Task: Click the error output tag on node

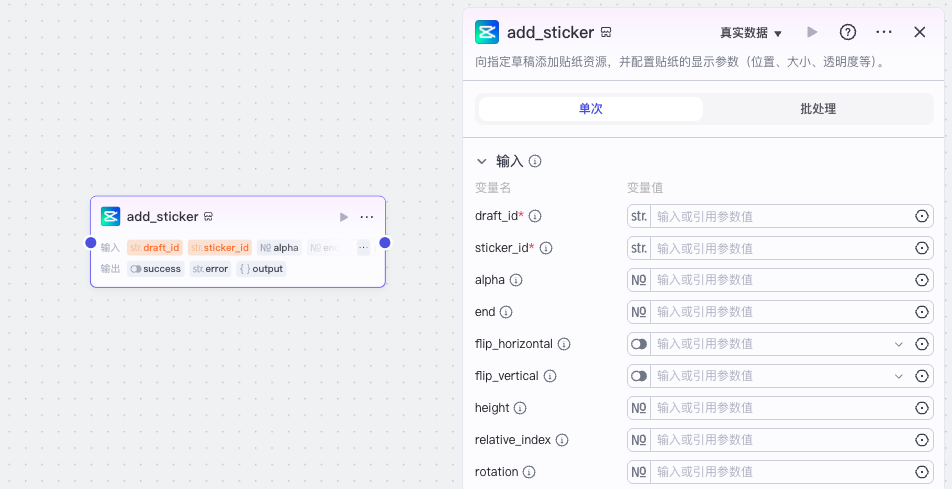Action: tap(210, 269)
